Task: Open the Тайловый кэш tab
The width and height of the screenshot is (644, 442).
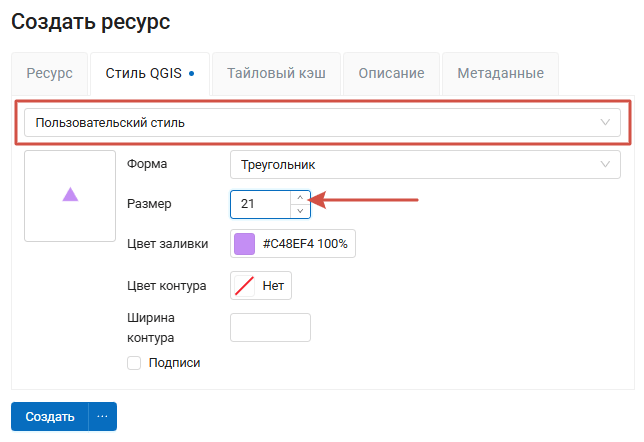Action: 275,74
